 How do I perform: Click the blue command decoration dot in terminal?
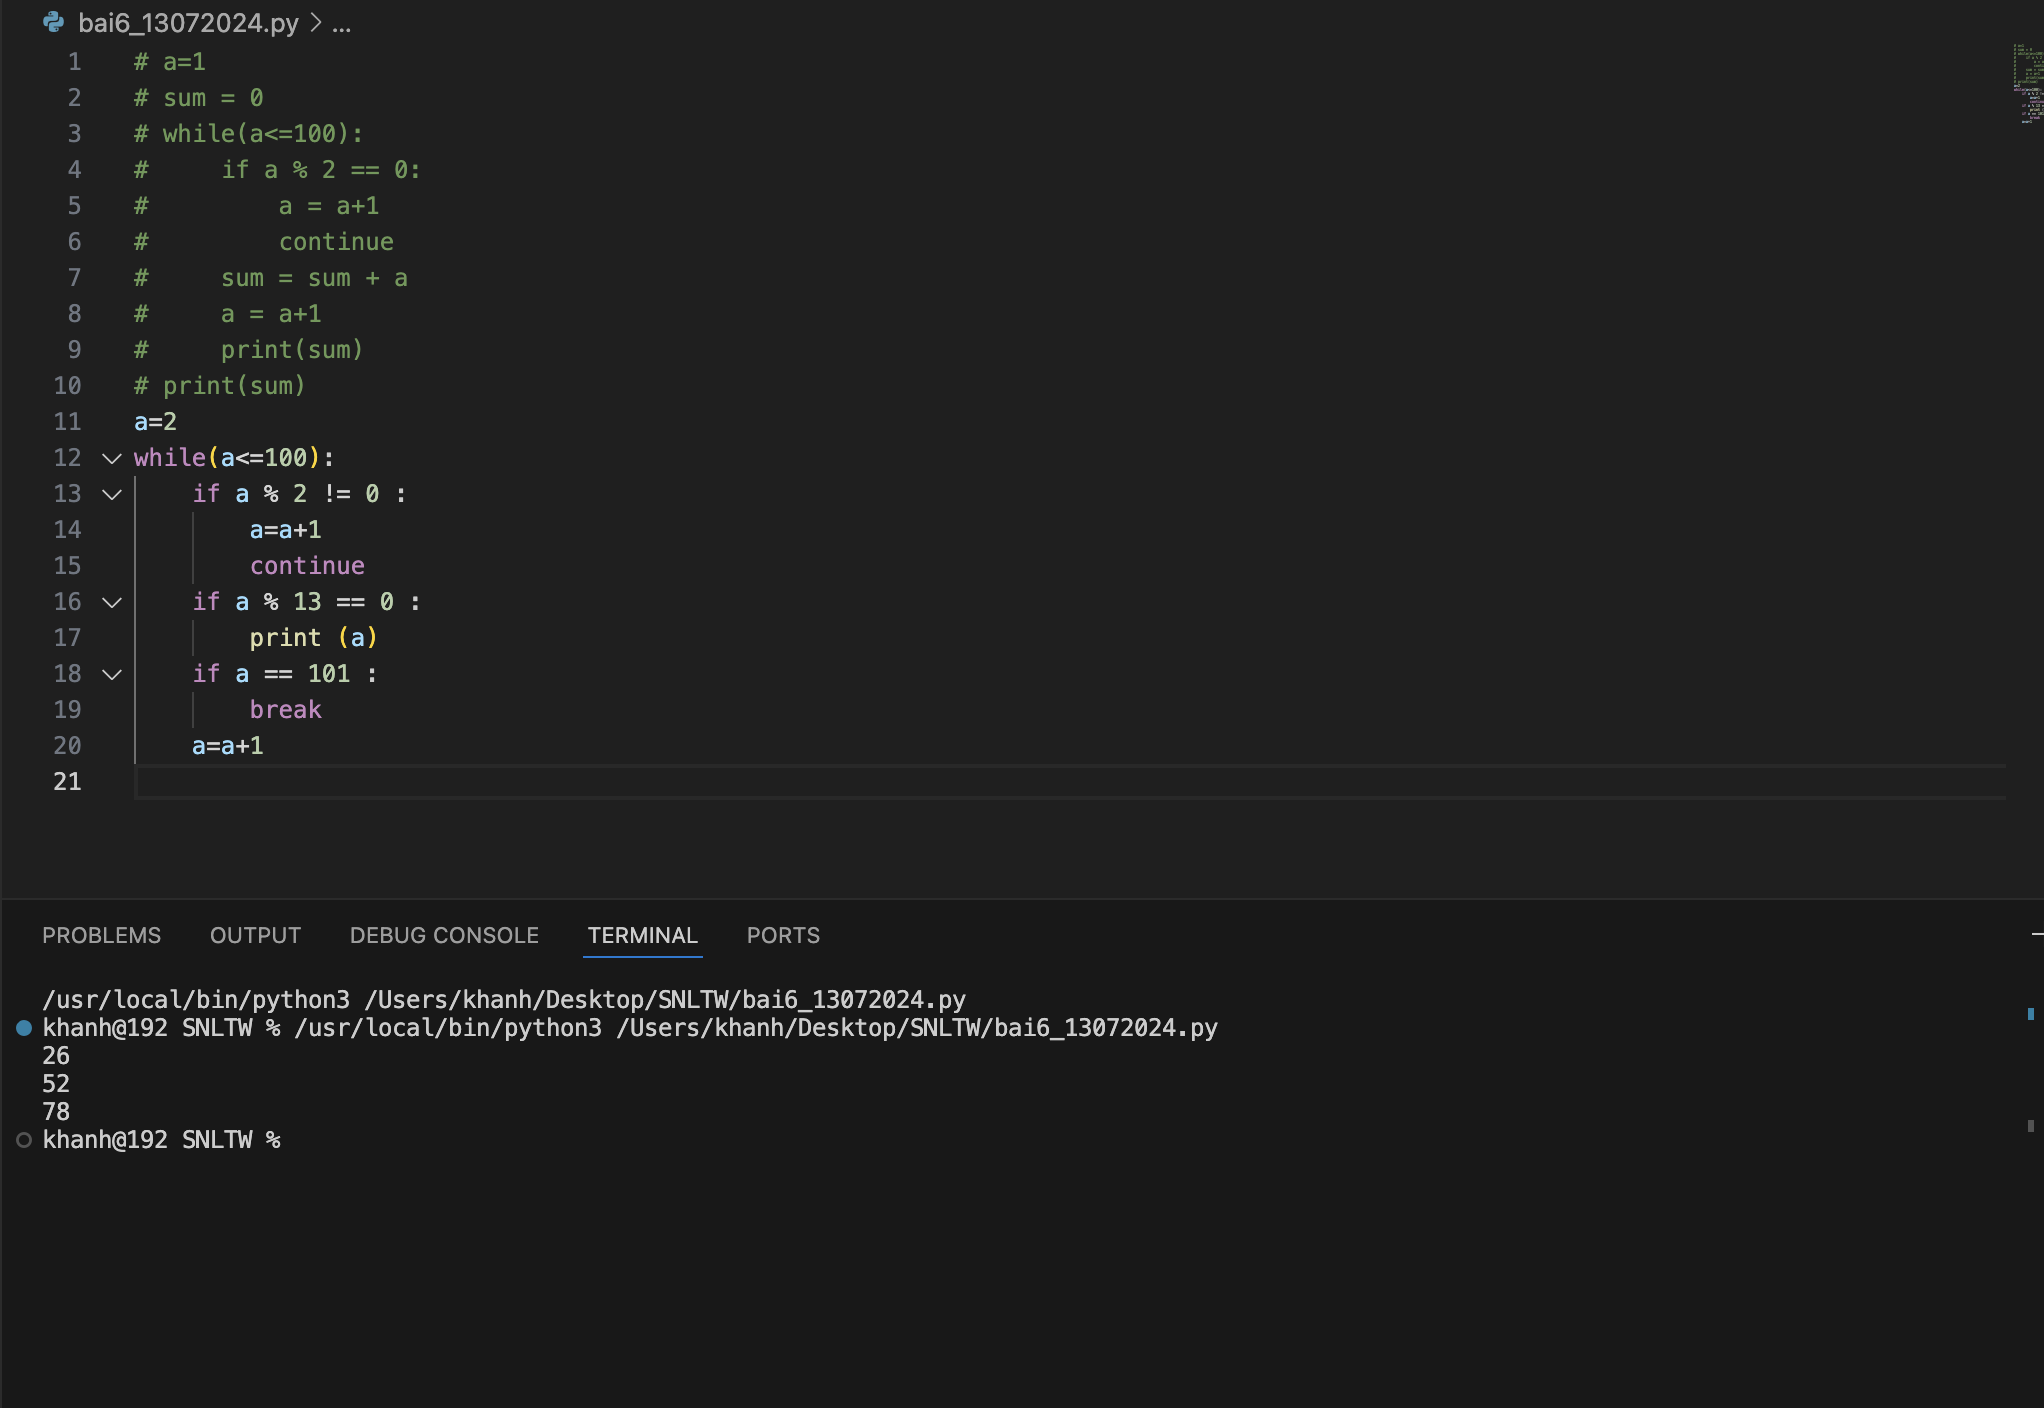point(24,1028)
